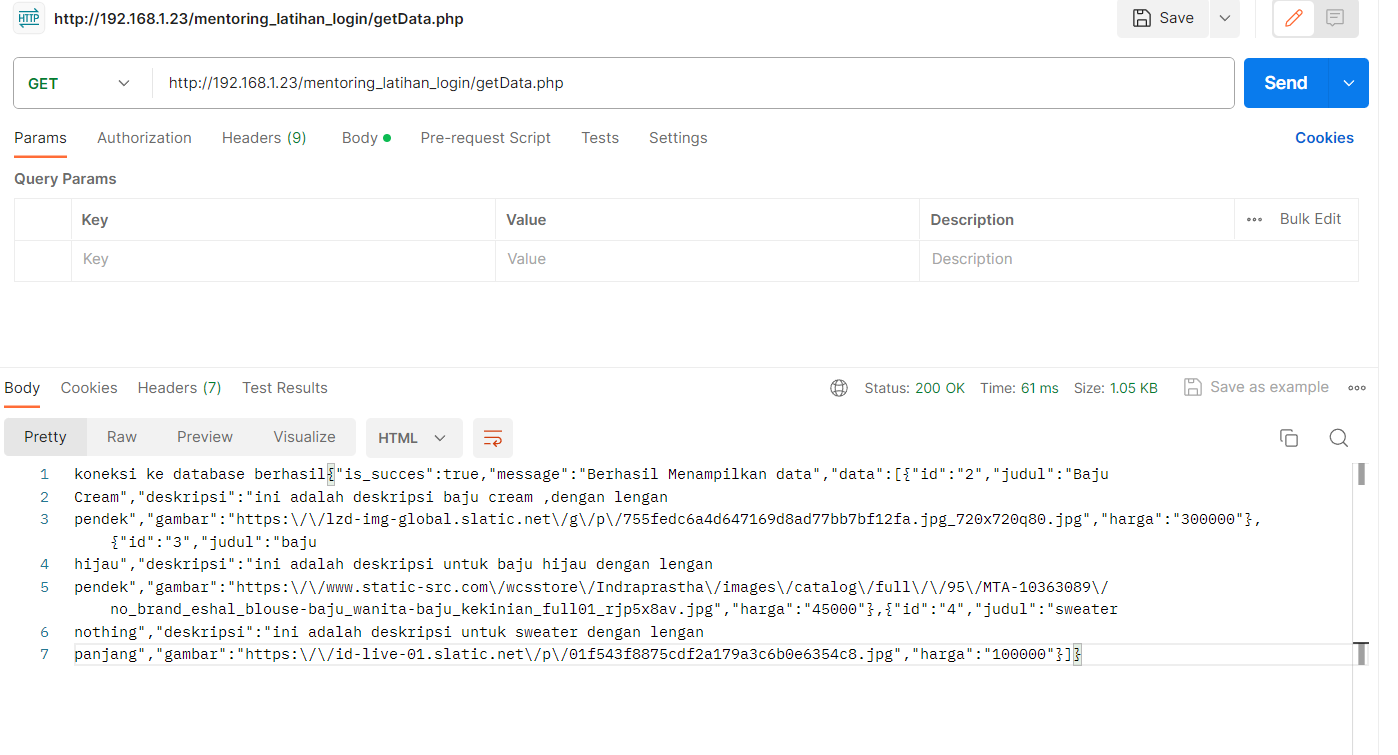Screen dimensions: 1398x755
Task: Click the edit pencil icon
Action: click(1292, 18)
